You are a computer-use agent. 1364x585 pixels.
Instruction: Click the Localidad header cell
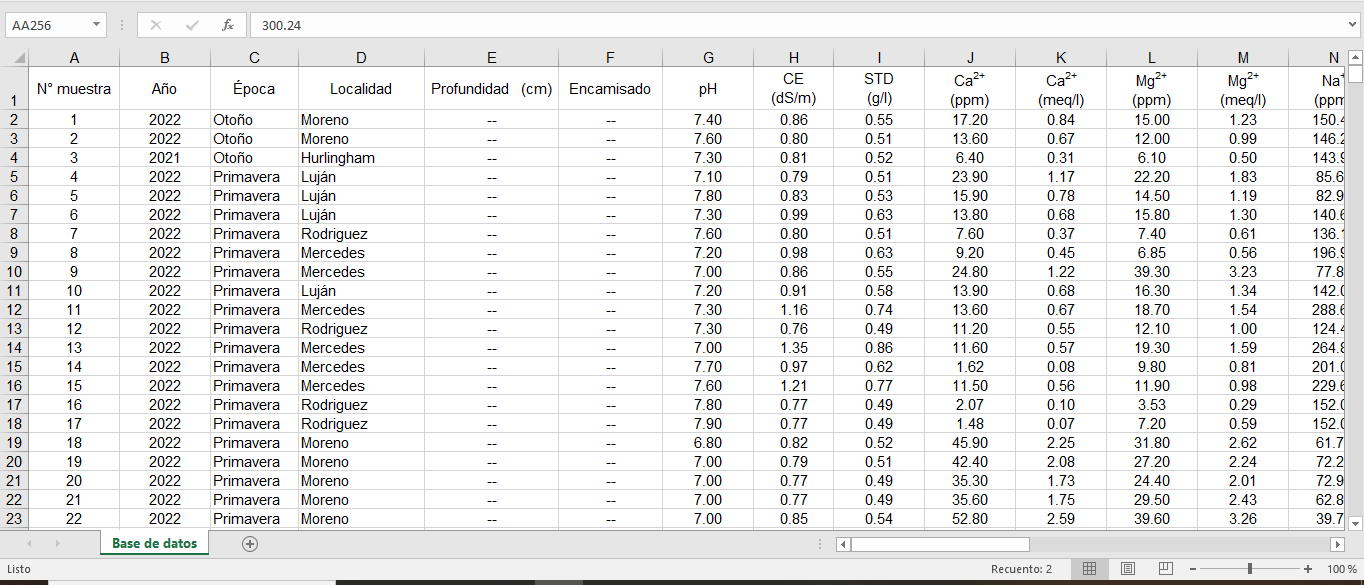tap(361, 89)
